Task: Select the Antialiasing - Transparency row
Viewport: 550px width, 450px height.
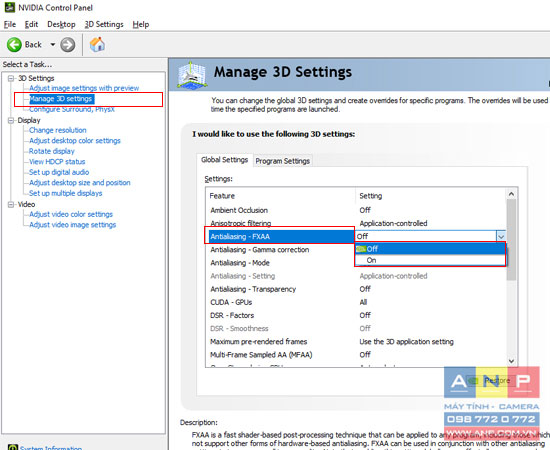Action: (x=356, y=289)
